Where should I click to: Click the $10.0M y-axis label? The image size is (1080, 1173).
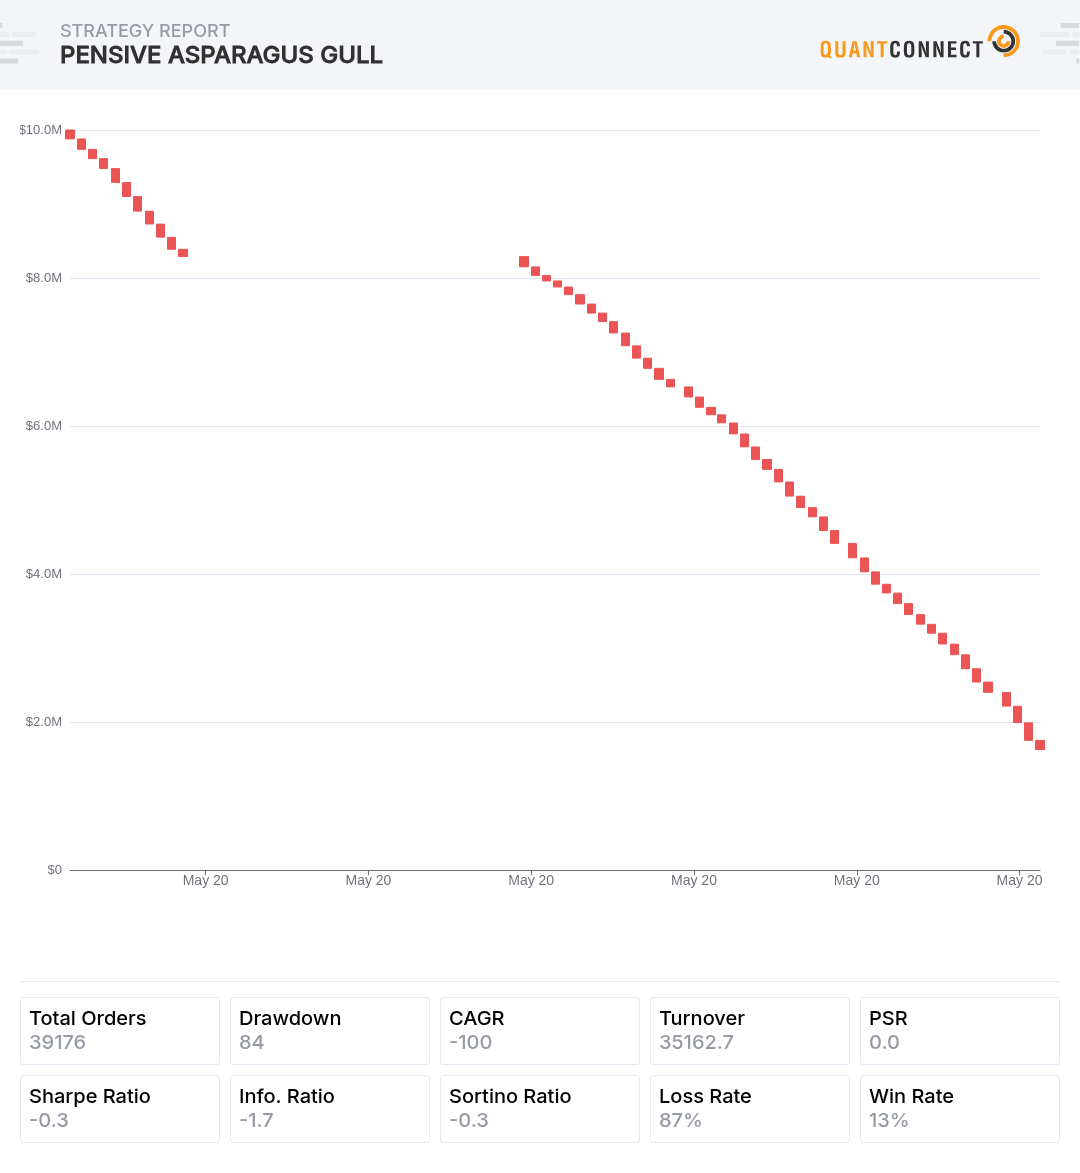click(x=40, y=130)
